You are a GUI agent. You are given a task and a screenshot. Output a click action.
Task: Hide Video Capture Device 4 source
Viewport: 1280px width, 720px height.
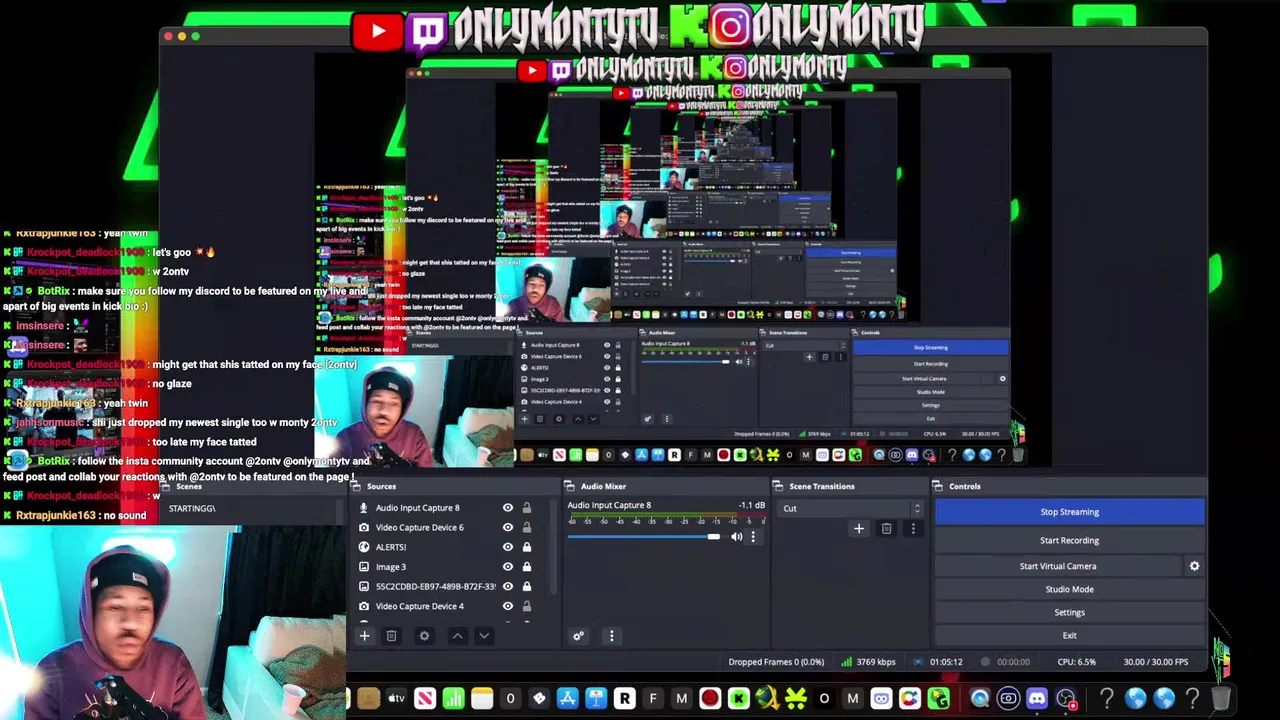(x=508, y=606)
